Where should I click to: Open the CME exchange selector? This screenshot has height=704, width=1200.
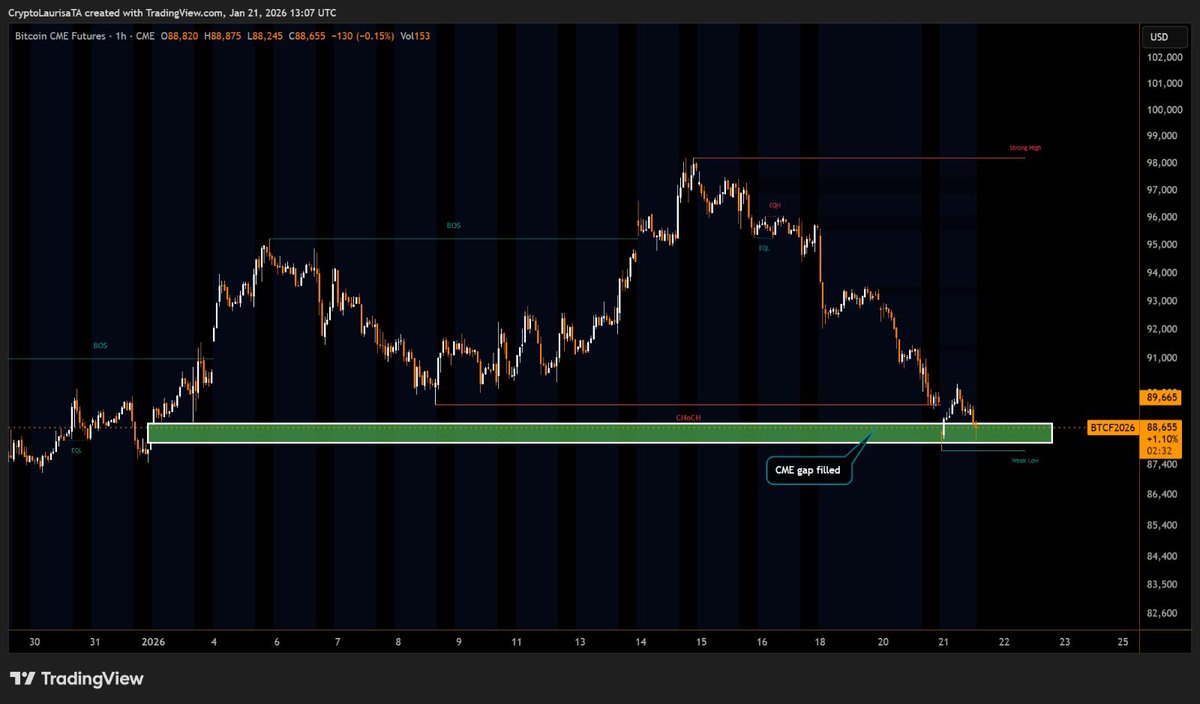tap(146, 35)
